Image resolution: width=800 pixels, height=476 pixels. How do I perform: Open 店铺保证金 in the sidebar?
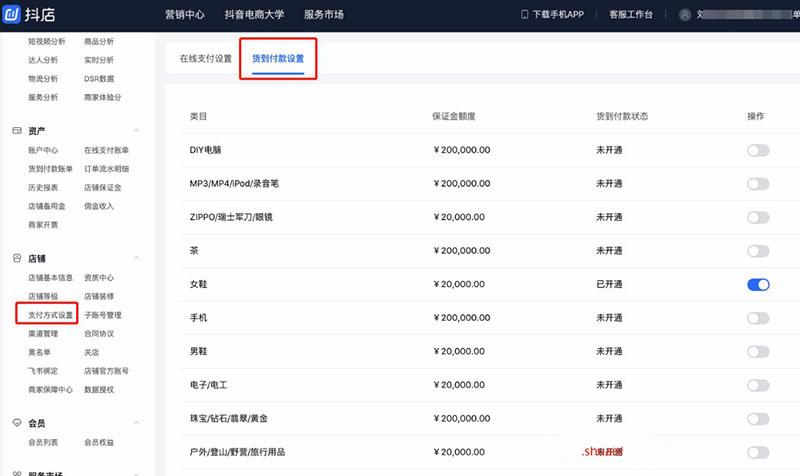[105, 187]
